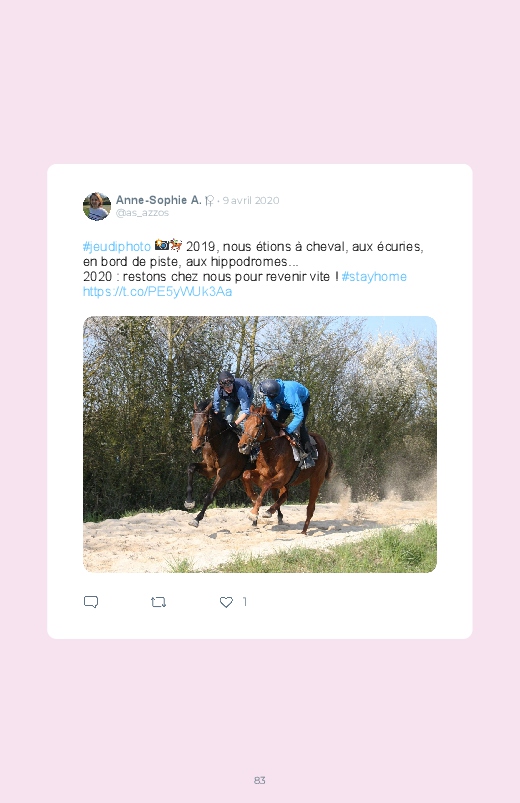Image resolution: width=520 pixels, height=803 pixels.
Task: Click the dark bay horse in photo
Action: coord(218,458)
